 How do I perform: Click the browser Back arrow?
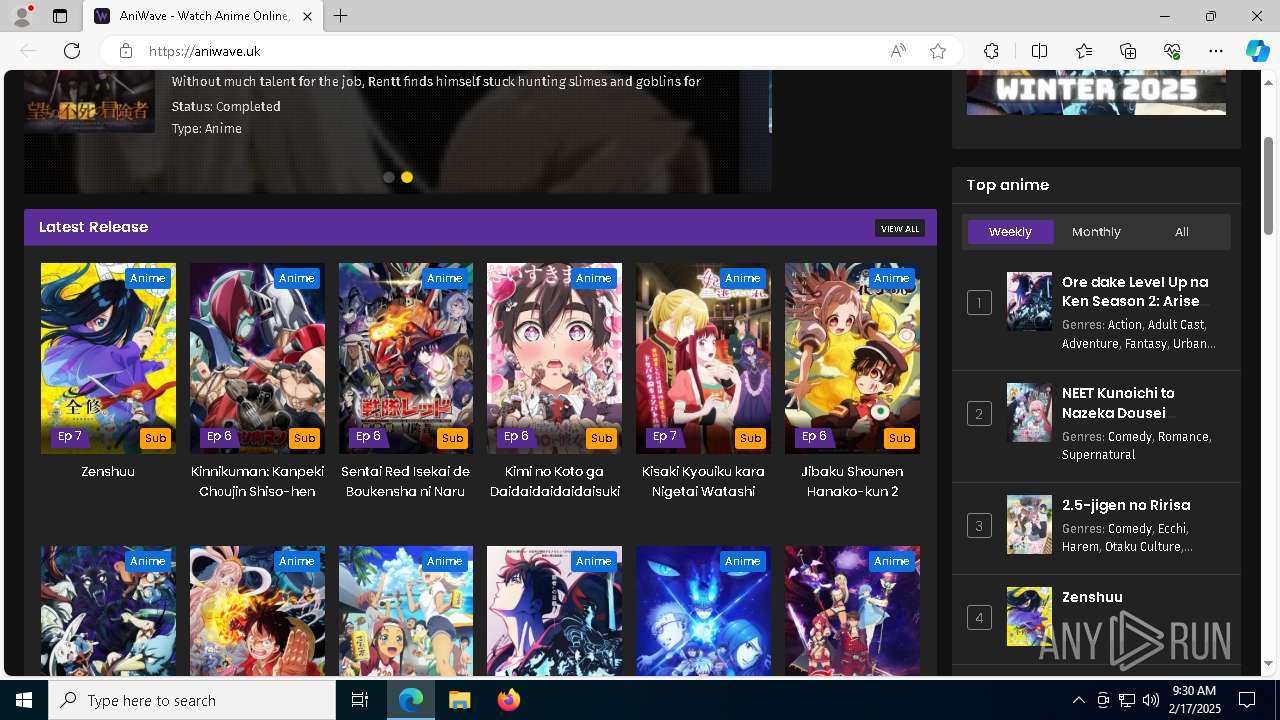pyautogui.click(x=28, y=51)
